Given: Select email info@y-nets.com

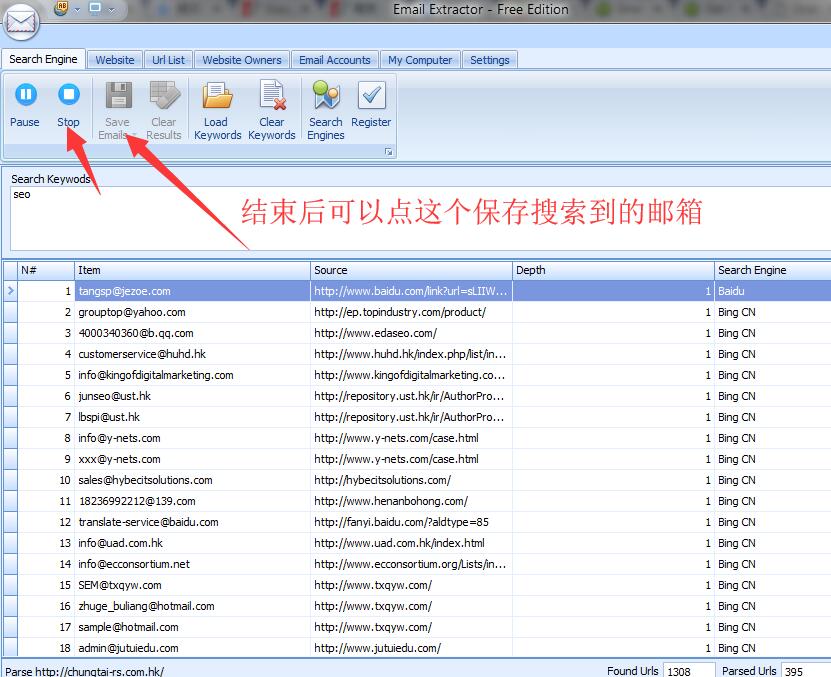Looking at the screenshot, I should pos(119,438).
